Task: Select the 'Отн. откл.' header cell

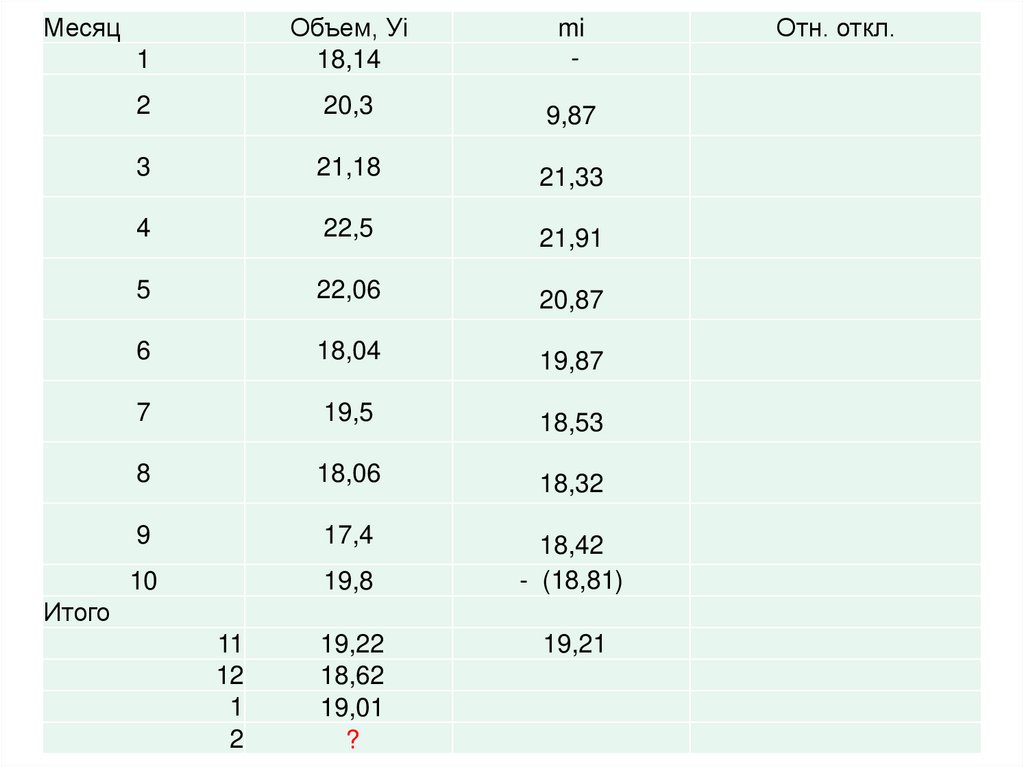Action: 835,28
